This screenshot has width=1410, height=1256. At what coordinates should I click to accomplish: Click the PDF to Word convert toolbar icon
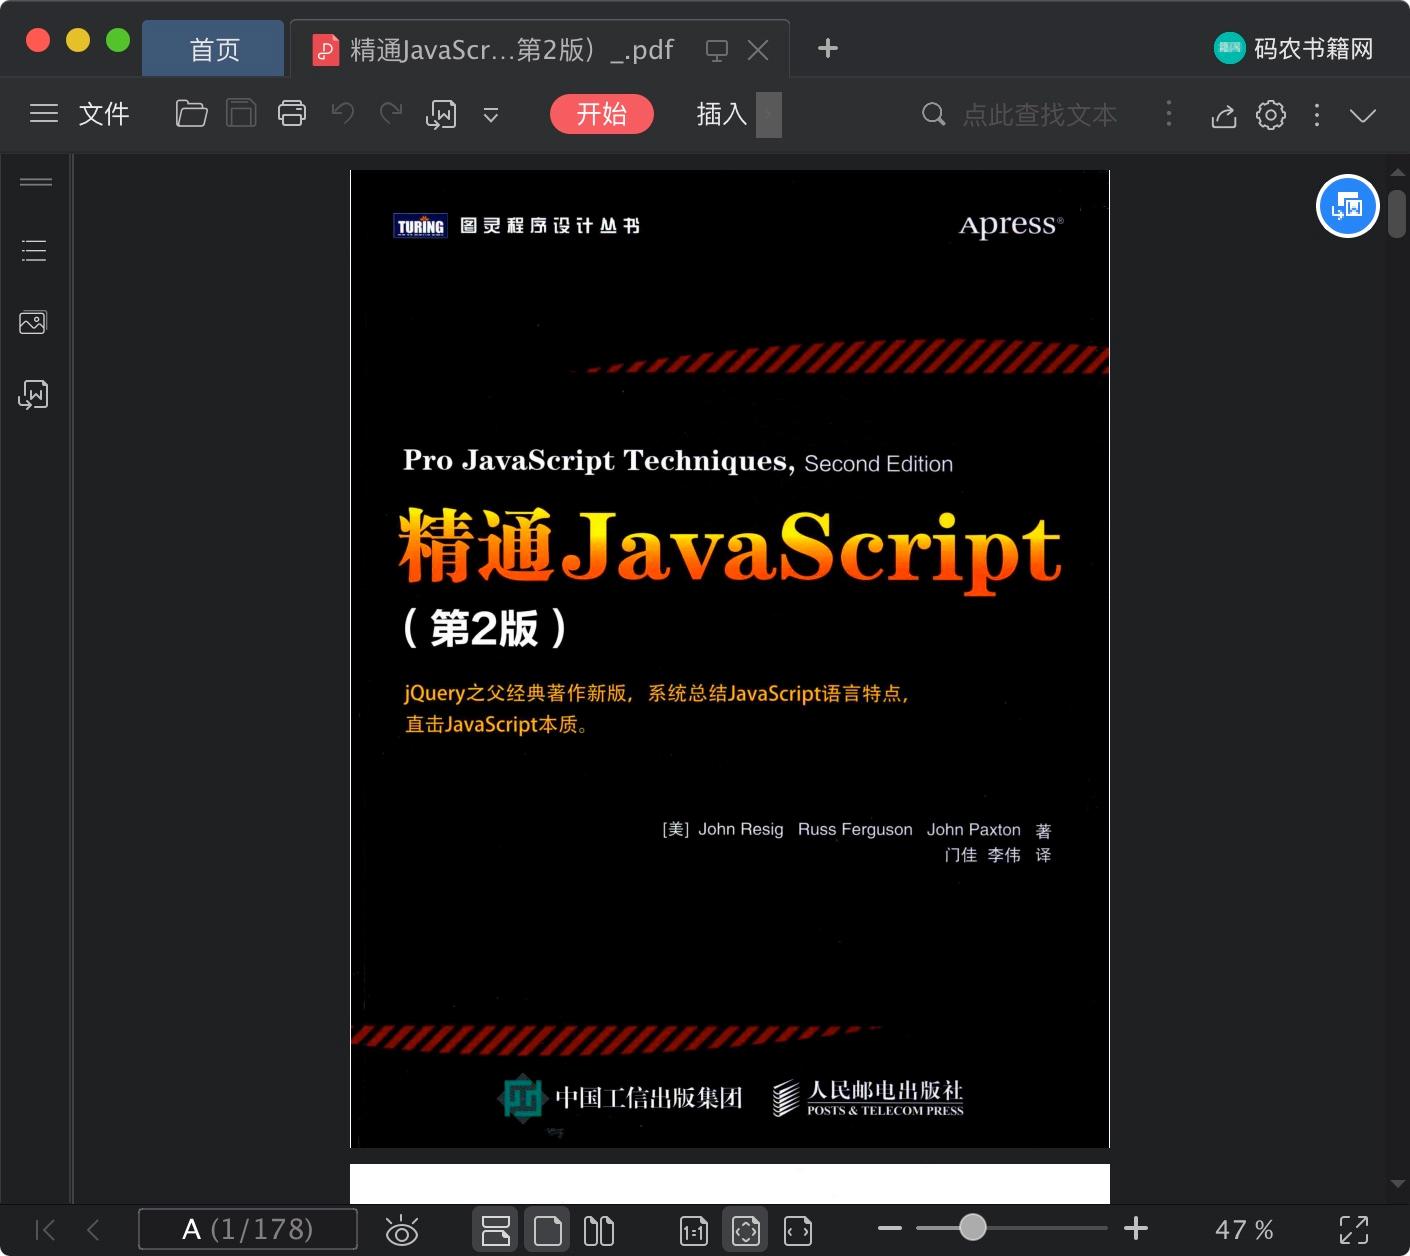pos(441,115)
